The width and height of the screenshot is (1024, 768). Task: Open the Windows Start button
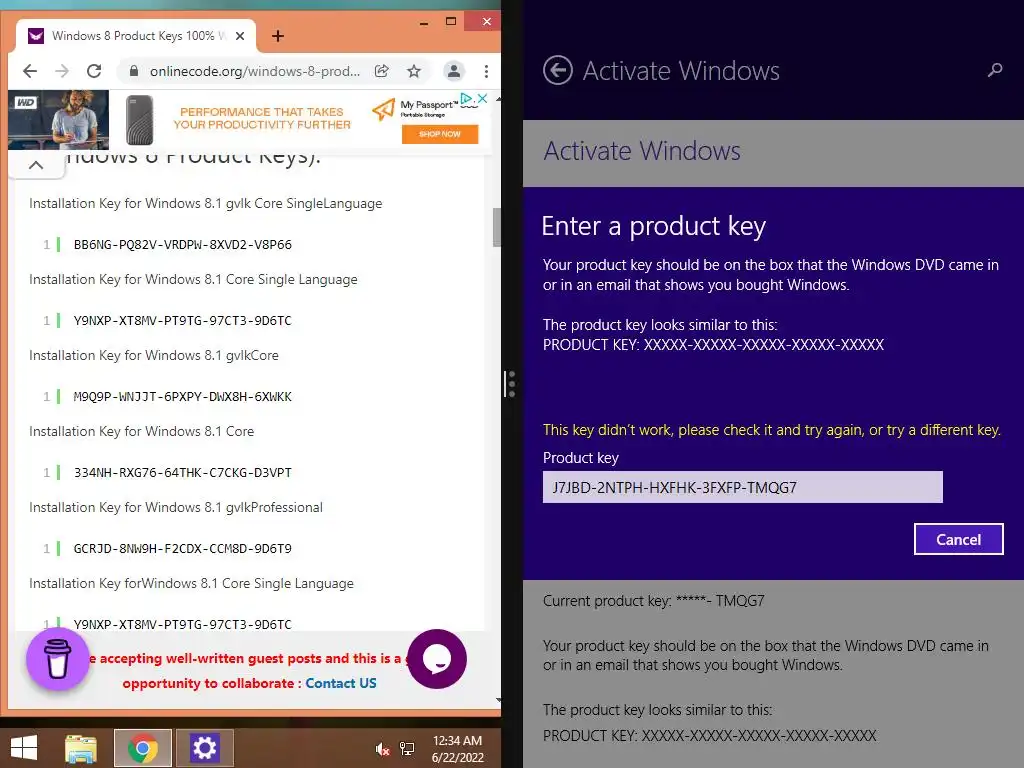point(24,748)
